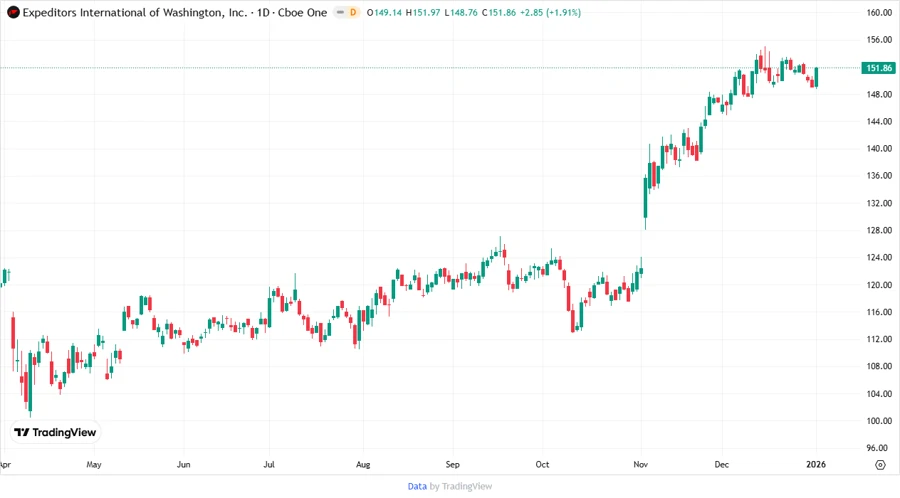
Task: Click the 112.00 price axis label
Action: pos(879,339)
